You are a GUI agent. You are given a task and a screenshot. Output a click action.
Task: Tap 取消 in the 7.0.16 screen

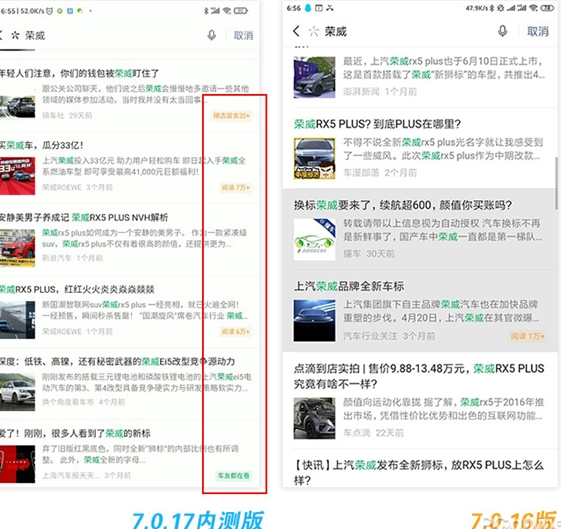click(538, 31)
